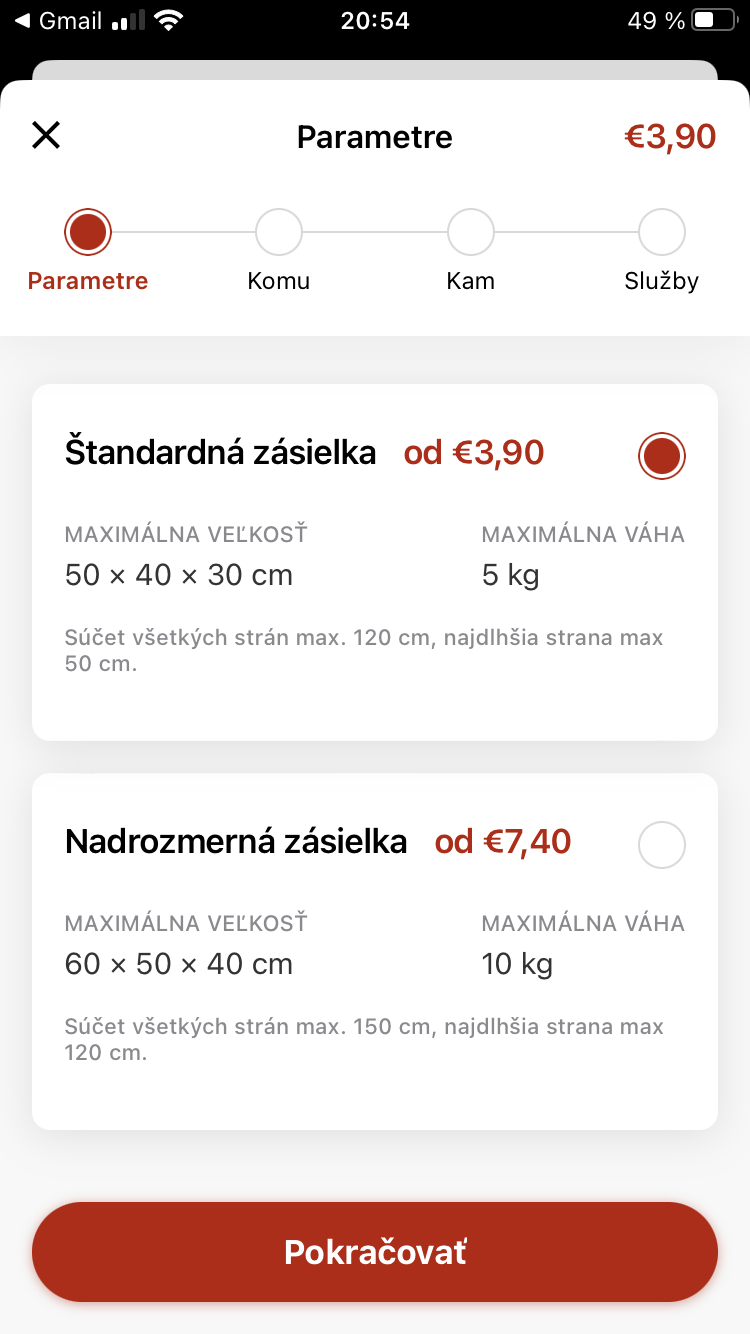Open the Kam step label

[471, 281]
